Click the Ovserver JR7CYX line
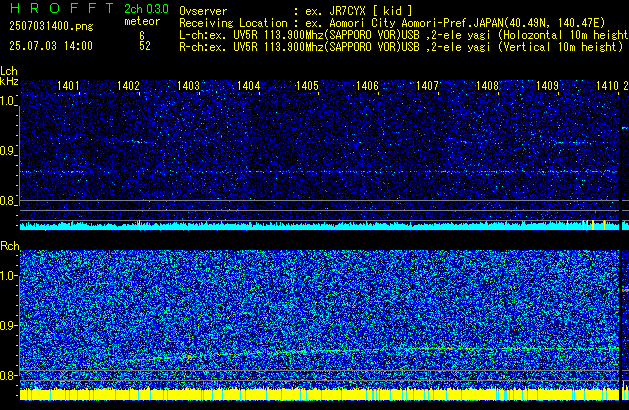The height and width of the screenshot is (410, 629). [296, 11]
